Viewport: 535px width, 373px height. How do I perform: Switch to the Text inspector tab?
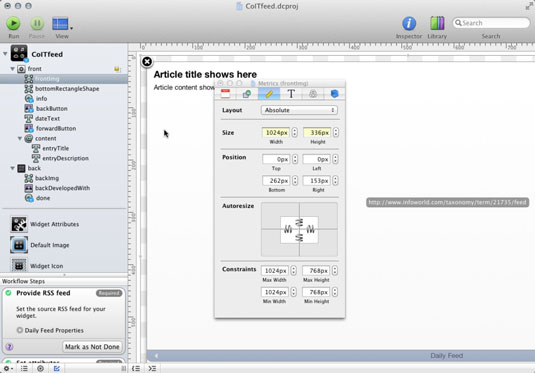pyautogui.click(x=291, y=94)
